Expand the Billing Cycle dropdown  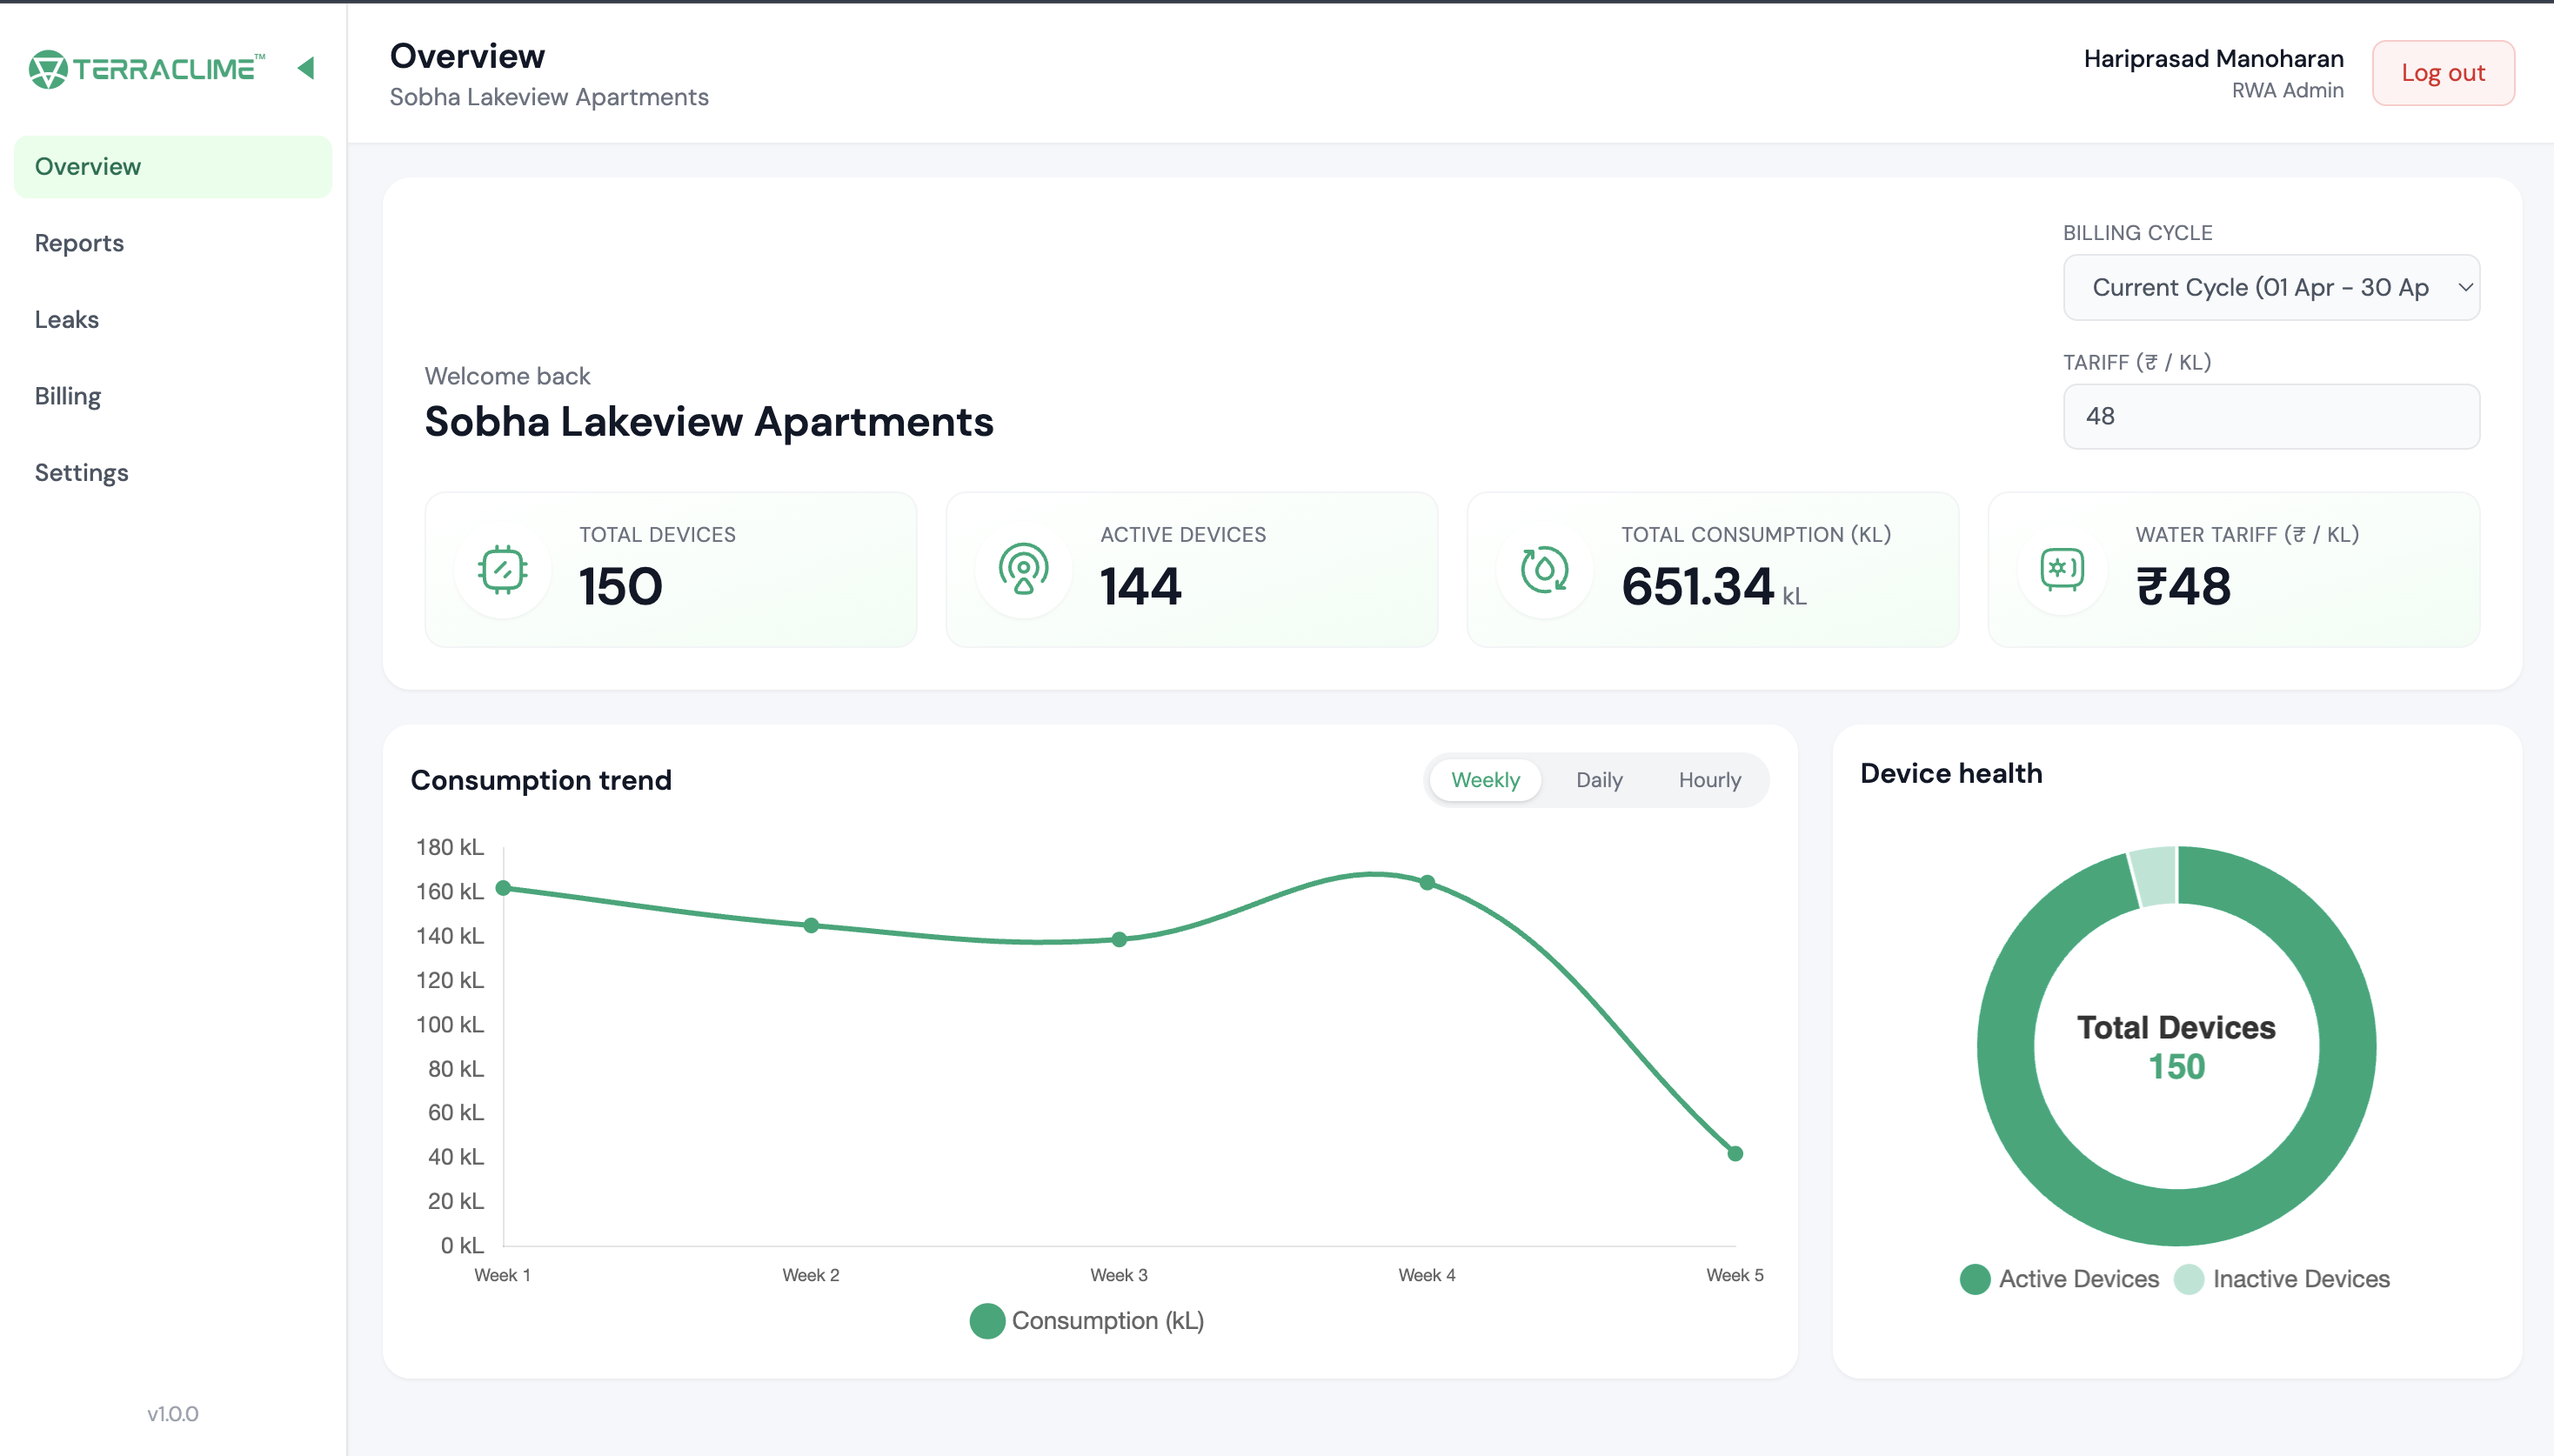click(x=2271, y=288)
